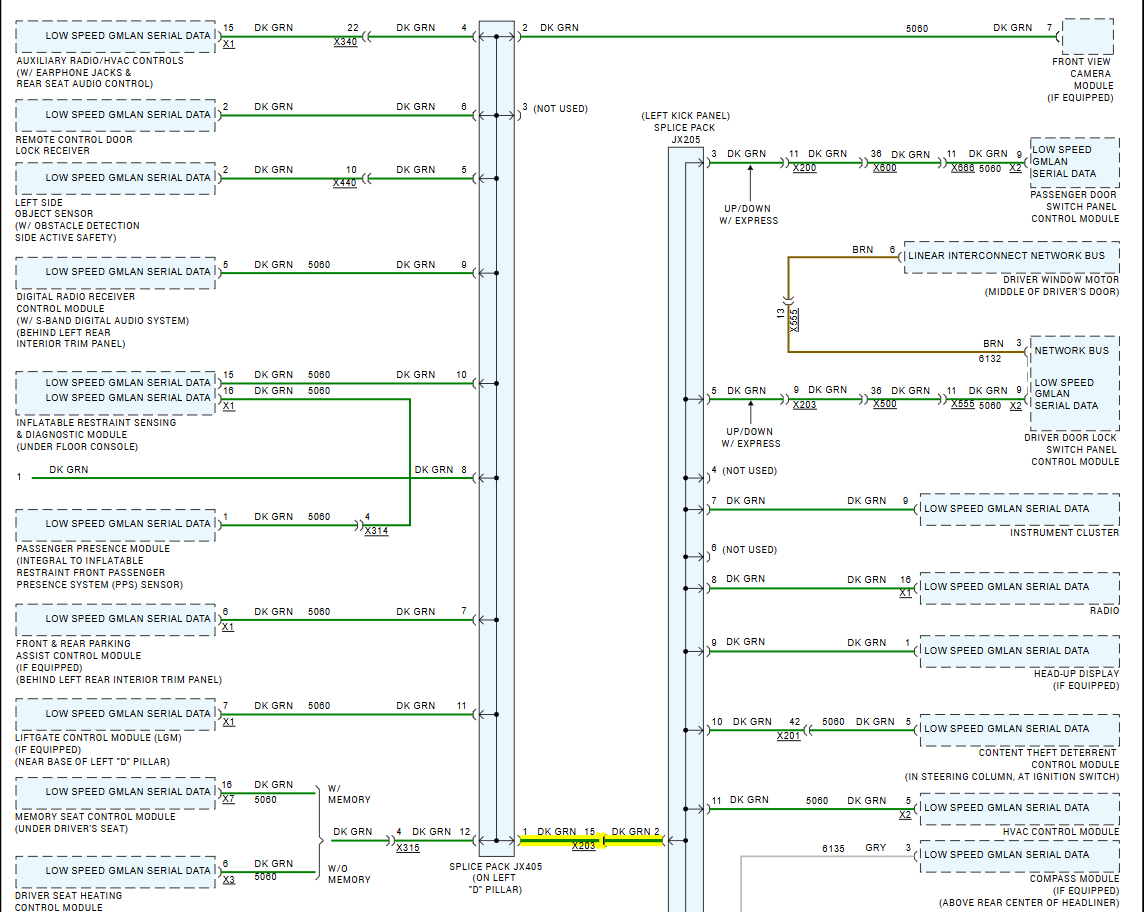The width and height of the screenshot is (1144, 912).
Task: Click the X201 connector link
Action: click(789, 736)
